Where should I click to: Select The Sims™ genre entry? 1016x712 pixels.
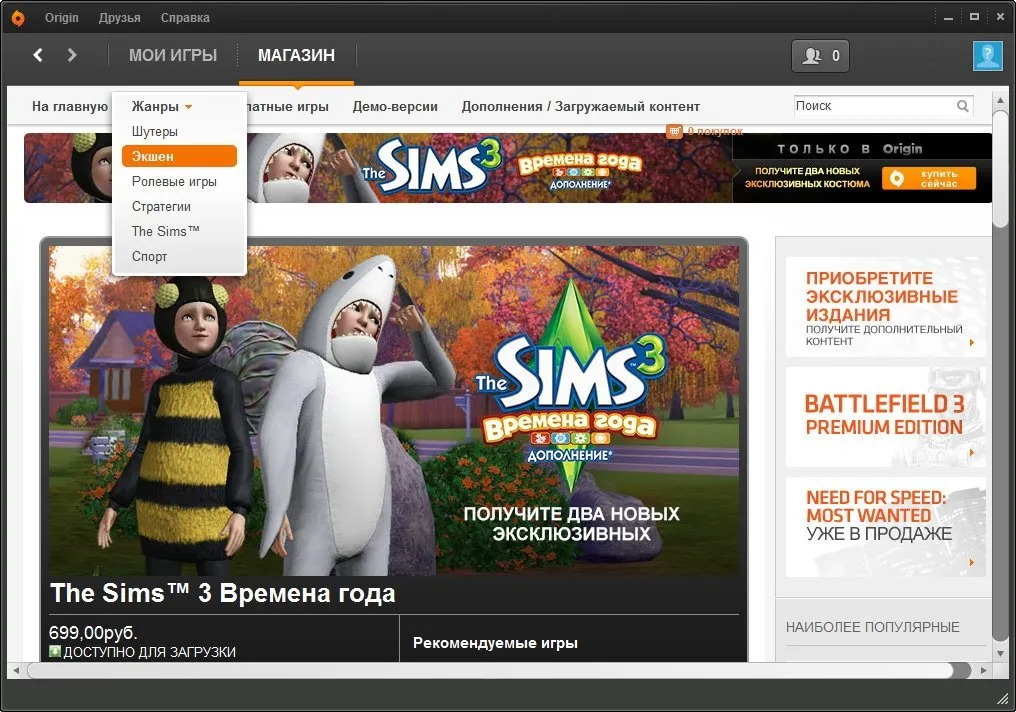166,231
